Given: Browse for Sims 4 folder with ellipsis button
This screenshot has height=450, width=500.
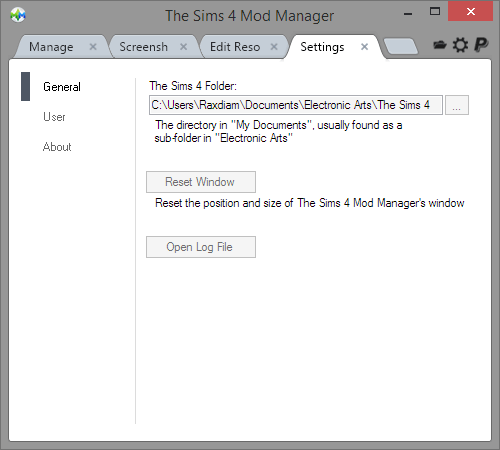Looking at the screenshot, I should coord(457,105).
